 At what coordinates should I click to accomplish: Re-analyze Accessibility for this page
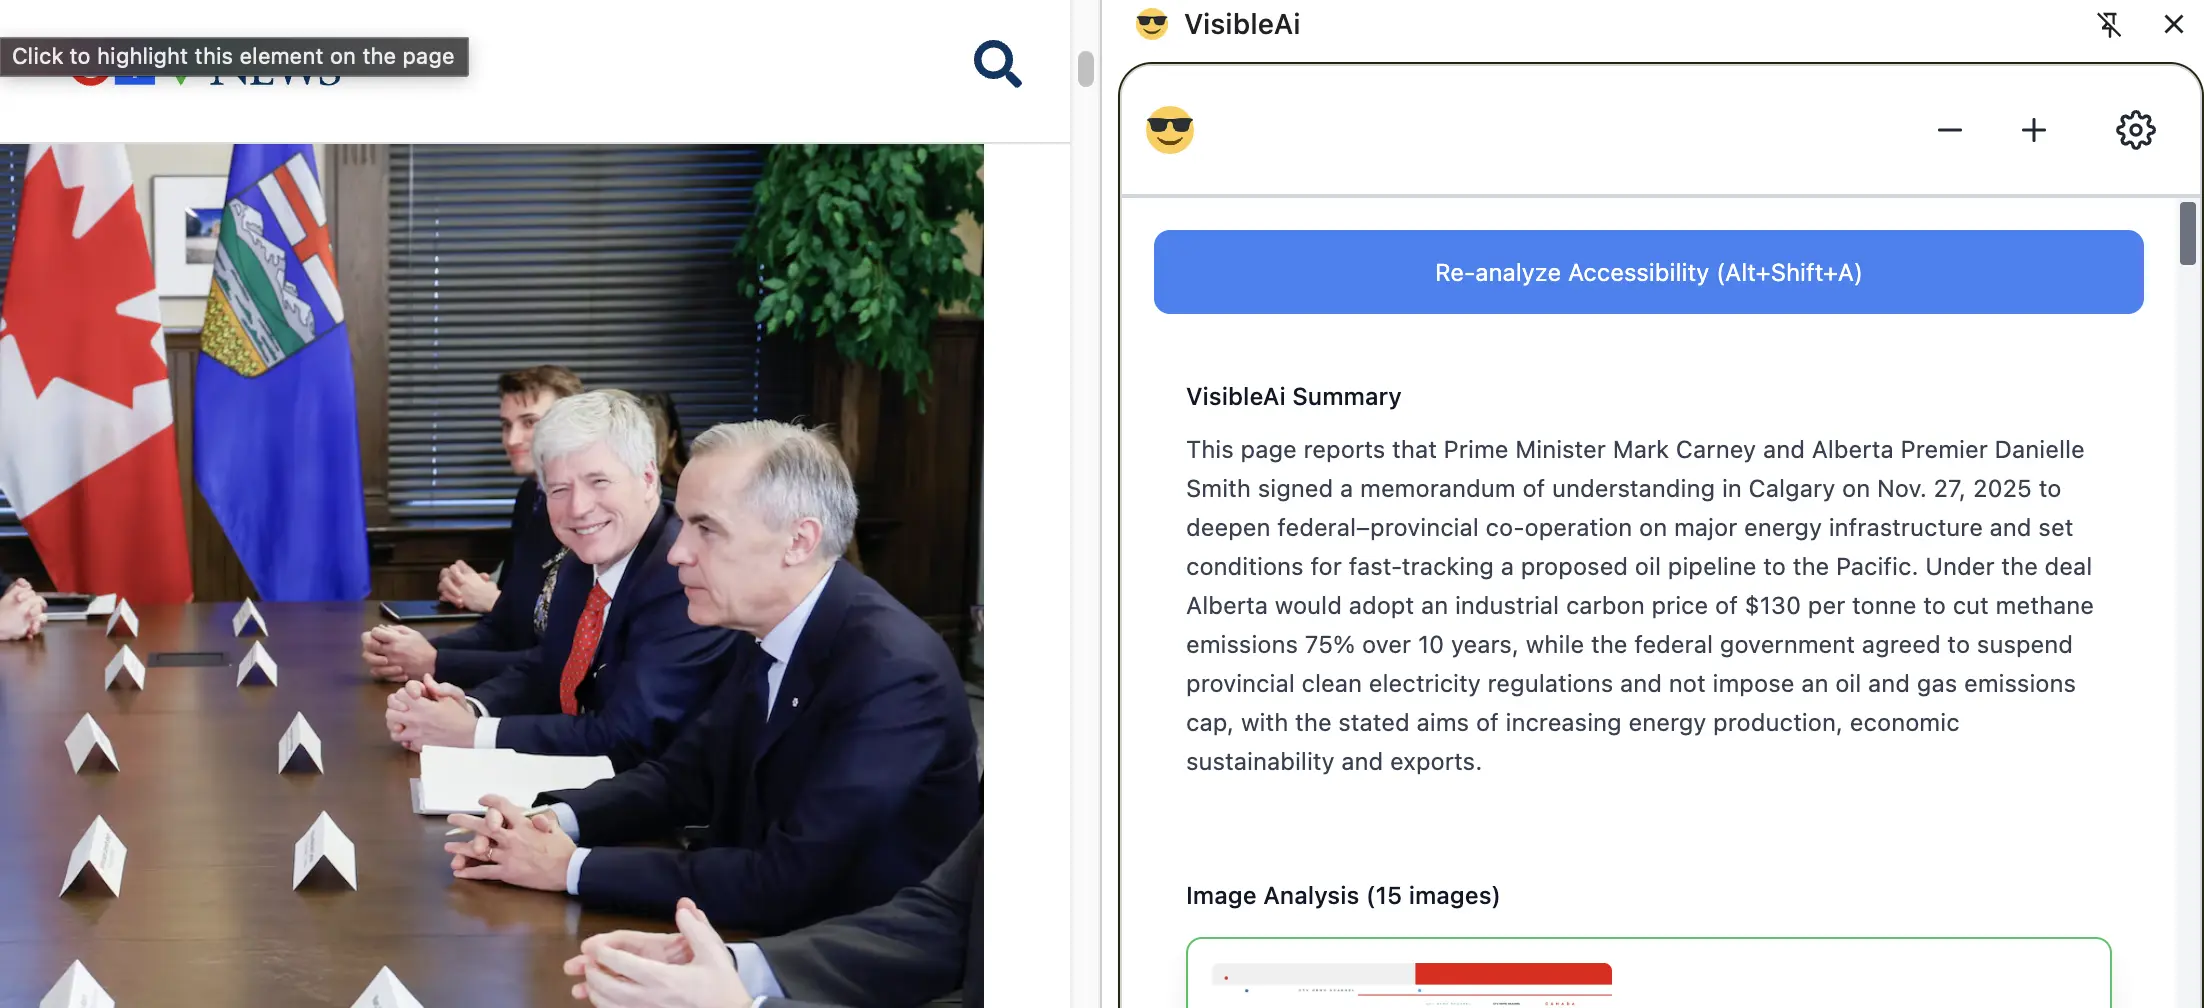coord(1648,272)
